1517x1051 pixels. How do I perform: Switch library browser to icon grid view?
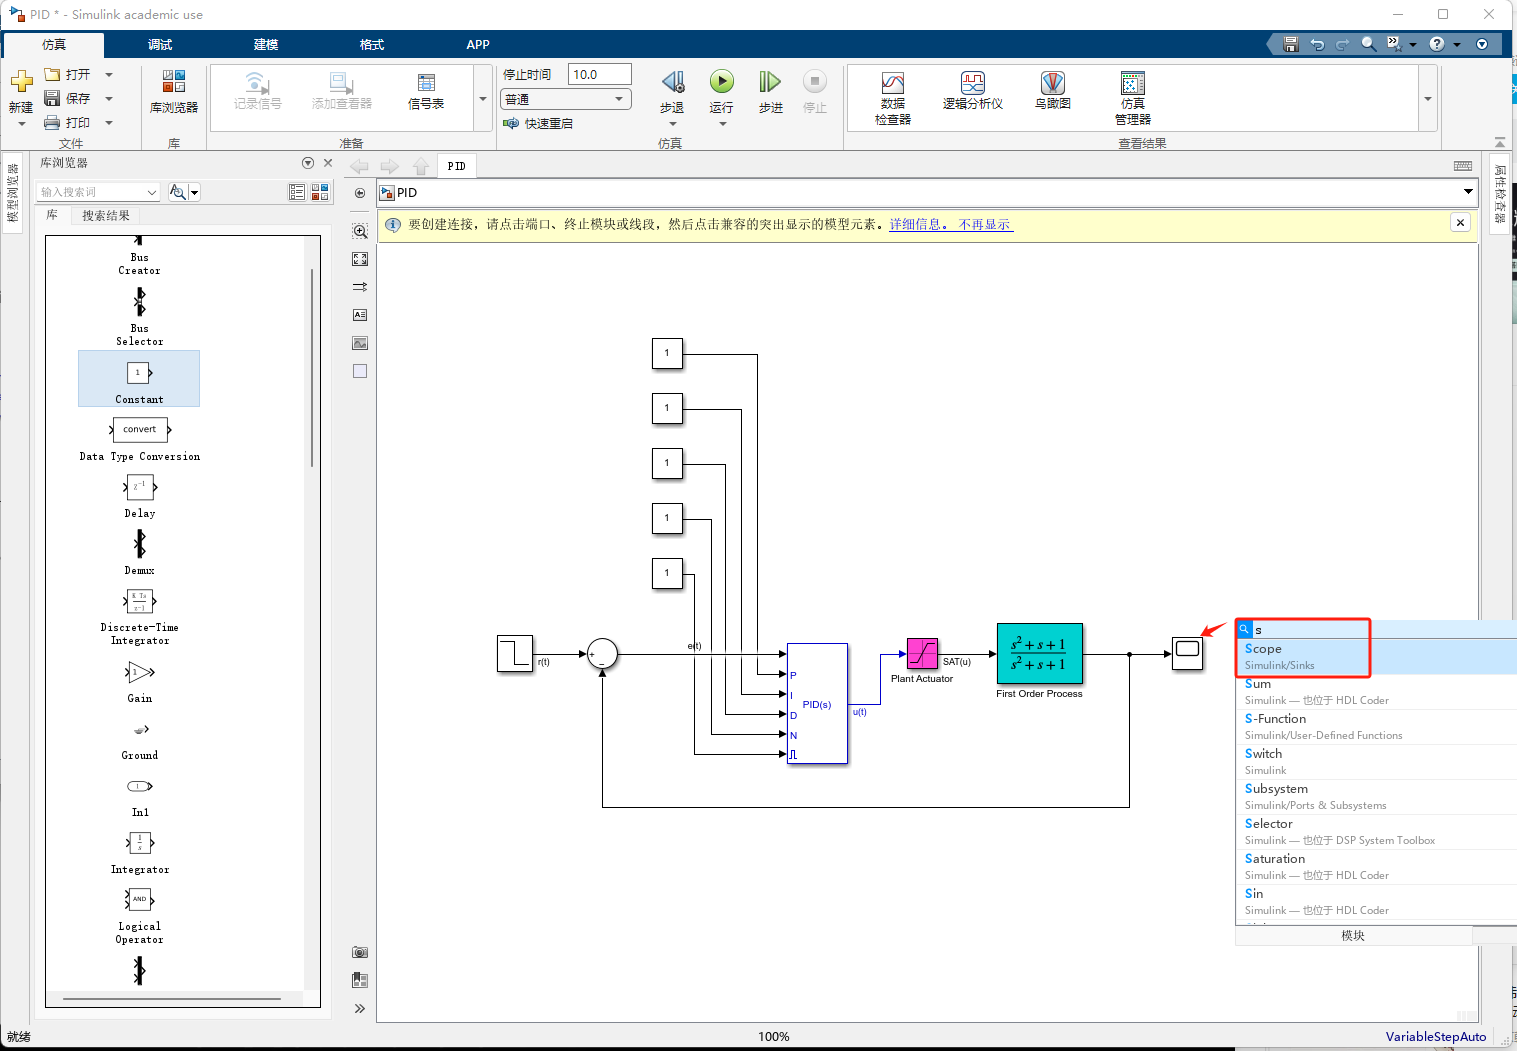point(320,192)
